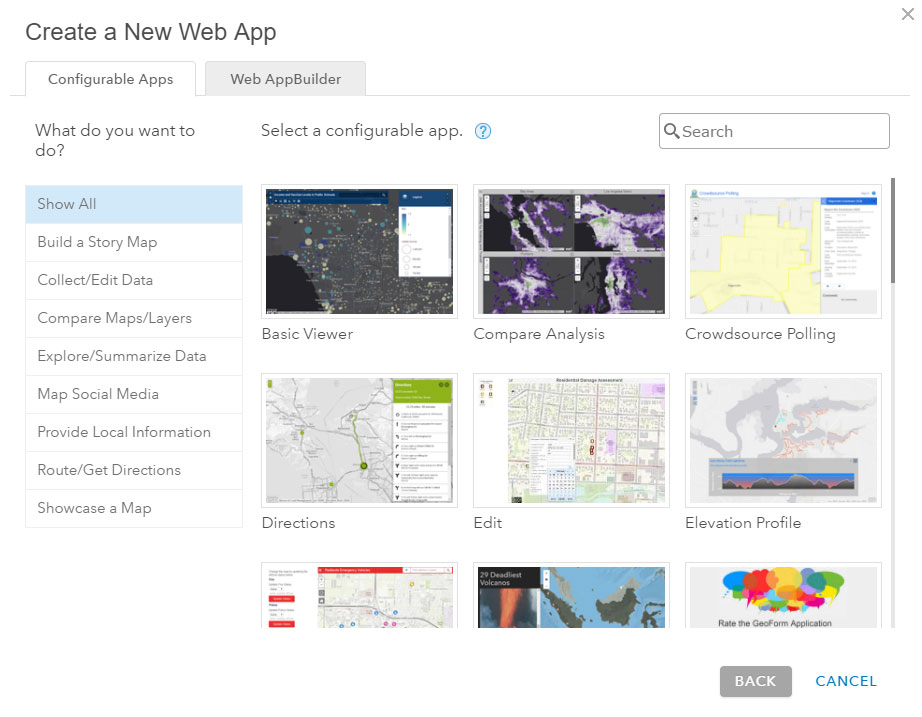Switch to the Web AppBuilder tab
Viewport: 922px width, 717px height.
285,79
